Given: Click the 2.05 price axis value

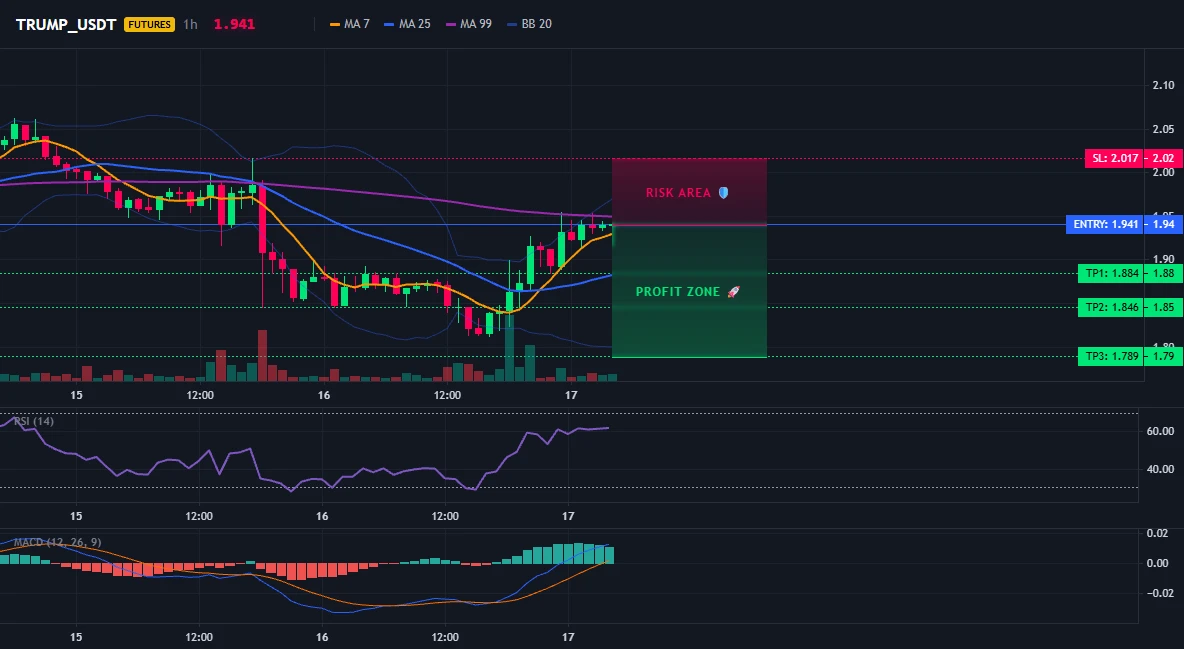Looking at the screenshot, I should [1164, 129].
